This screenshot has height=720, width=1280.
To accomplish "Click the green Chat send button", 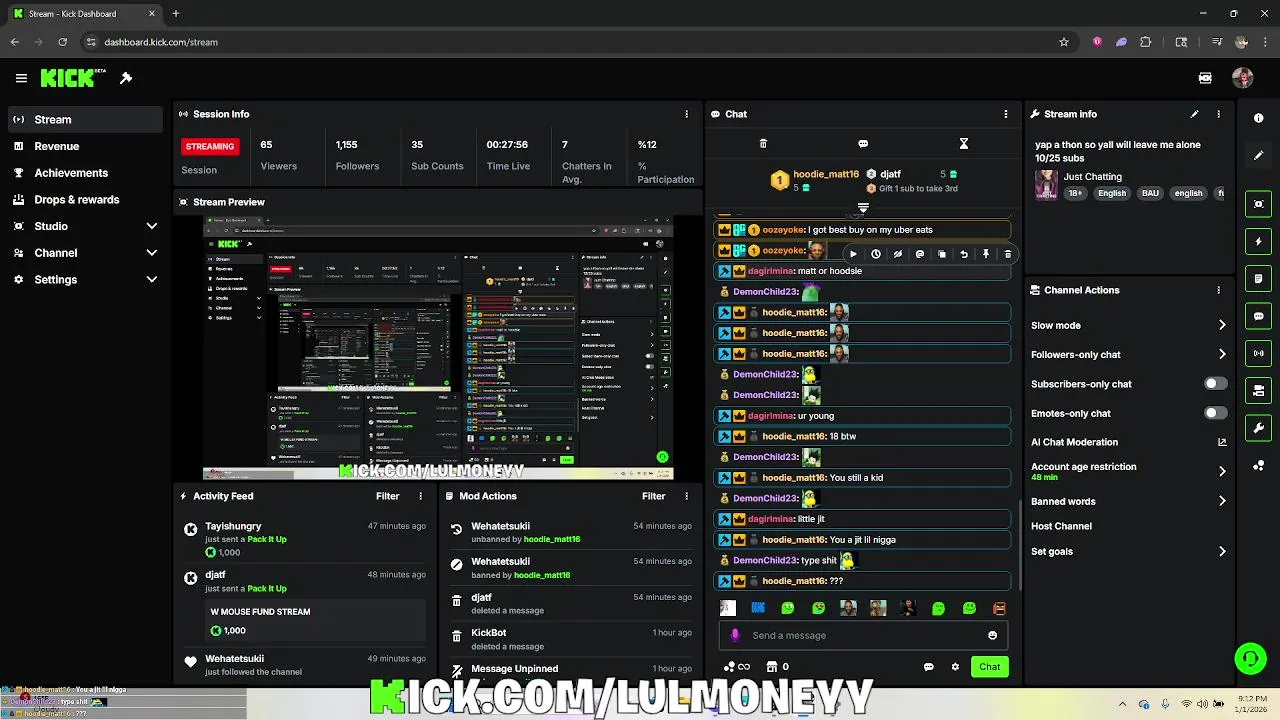I will coord(989,667).
